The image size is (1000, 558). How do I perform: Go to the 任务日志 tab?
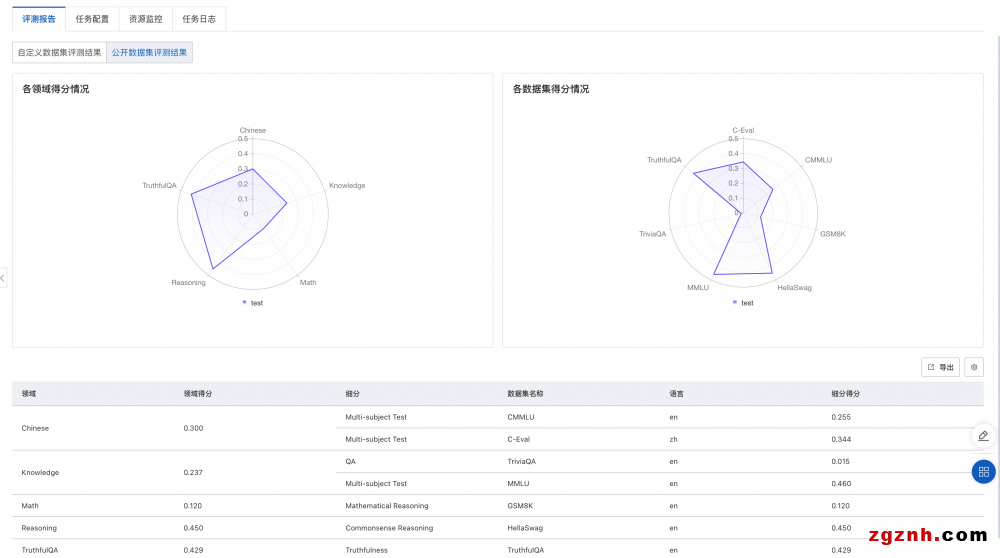199,19
